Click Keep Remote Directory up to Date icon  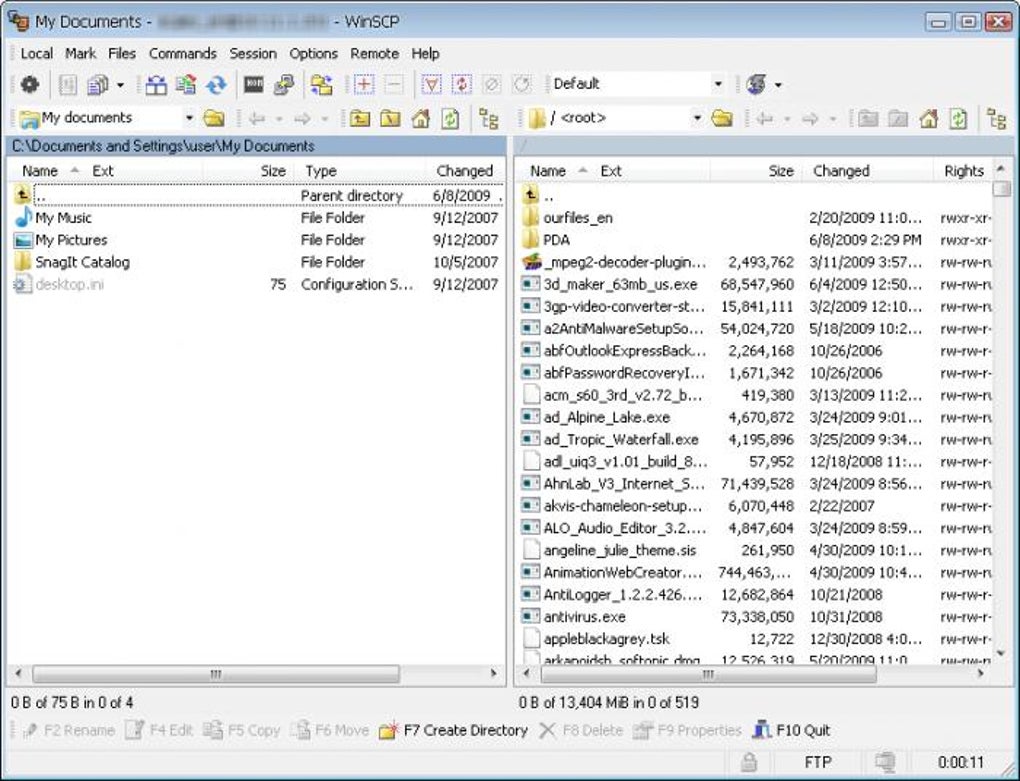click(x=216, y=85)
